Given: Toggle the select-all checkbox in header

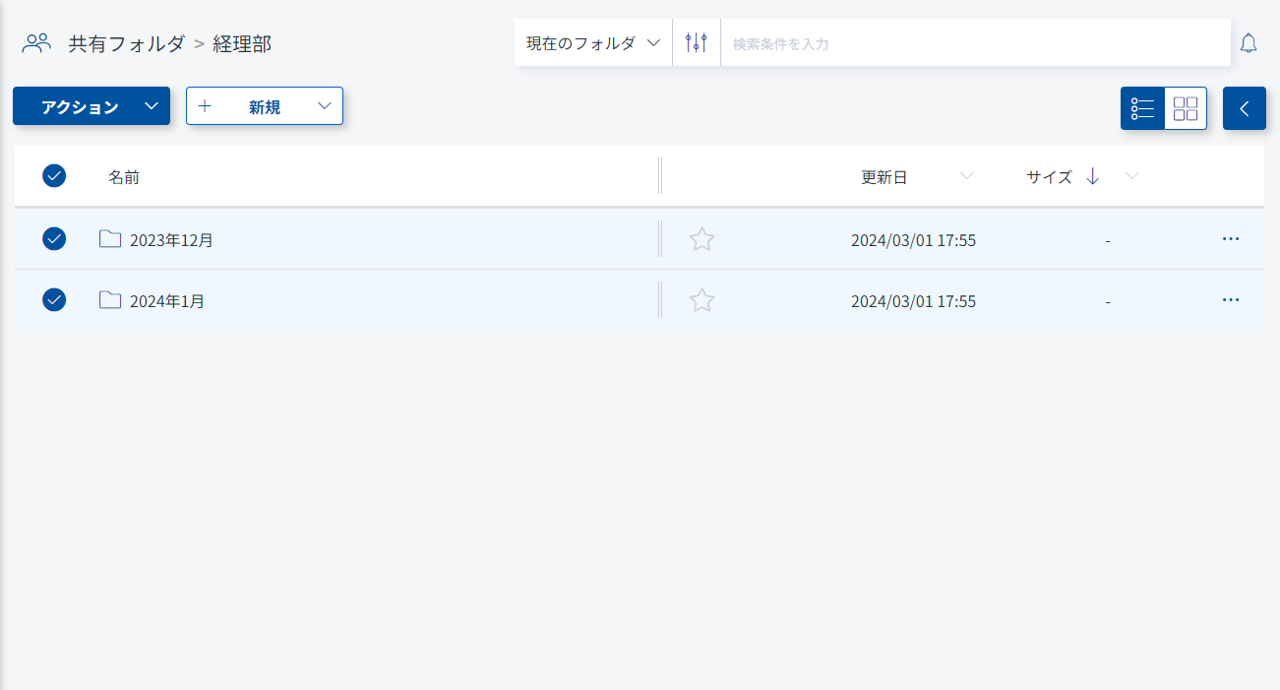Looking at the screenshot, I should click(54, 176).
